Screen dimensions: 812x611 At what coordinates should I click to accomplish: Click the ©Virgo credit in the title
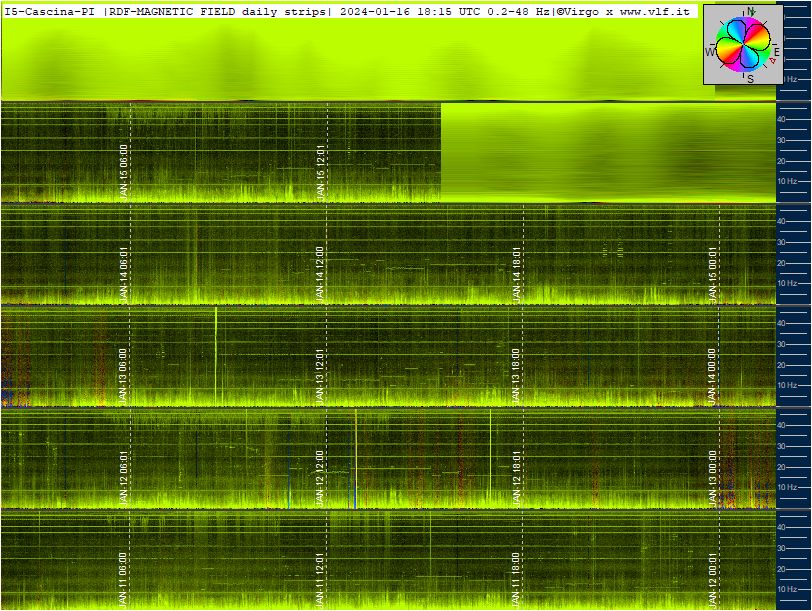click(x=577, y=11)
